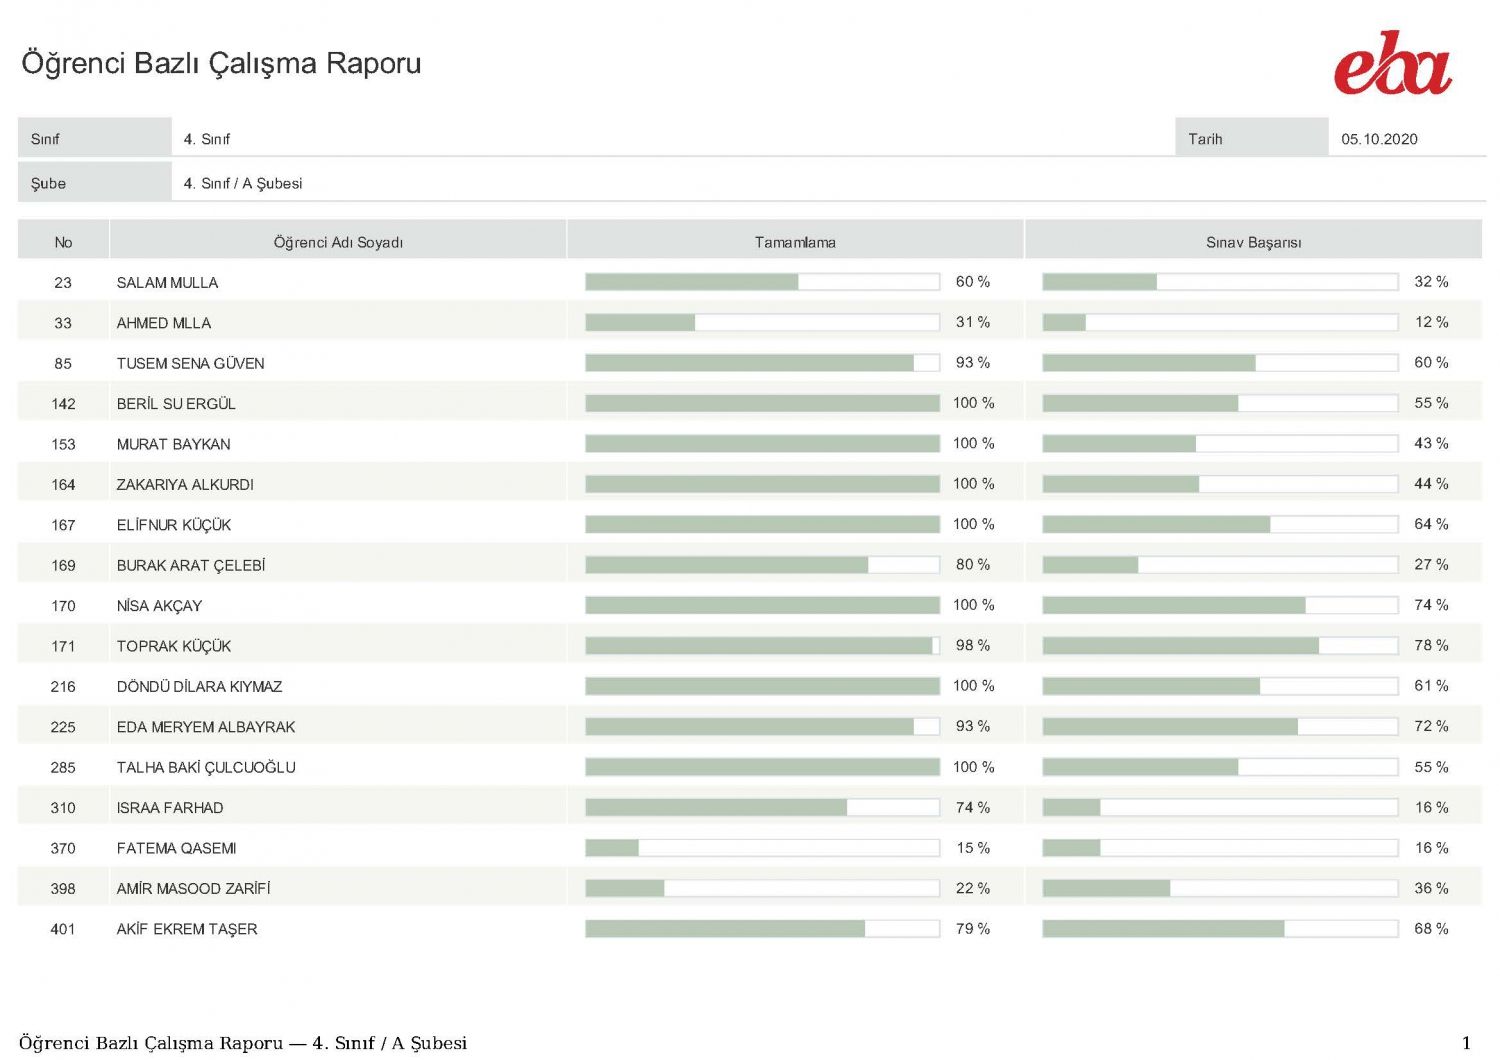Select the Tamamlama column header
This screenshot has height=1060, width=1500.
click(x=795, y=242)
